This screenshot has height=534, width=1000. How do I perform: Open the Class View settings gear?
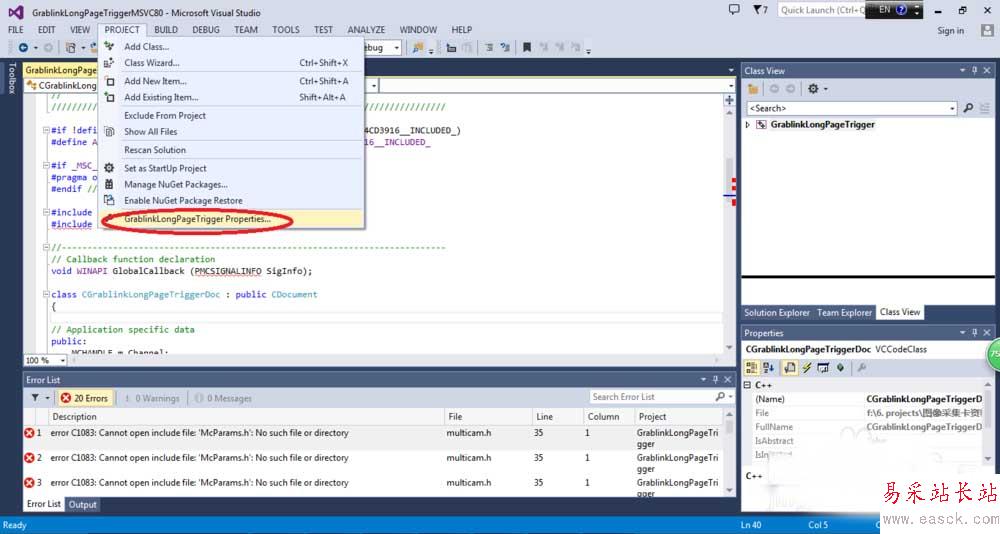pos(813,89)
